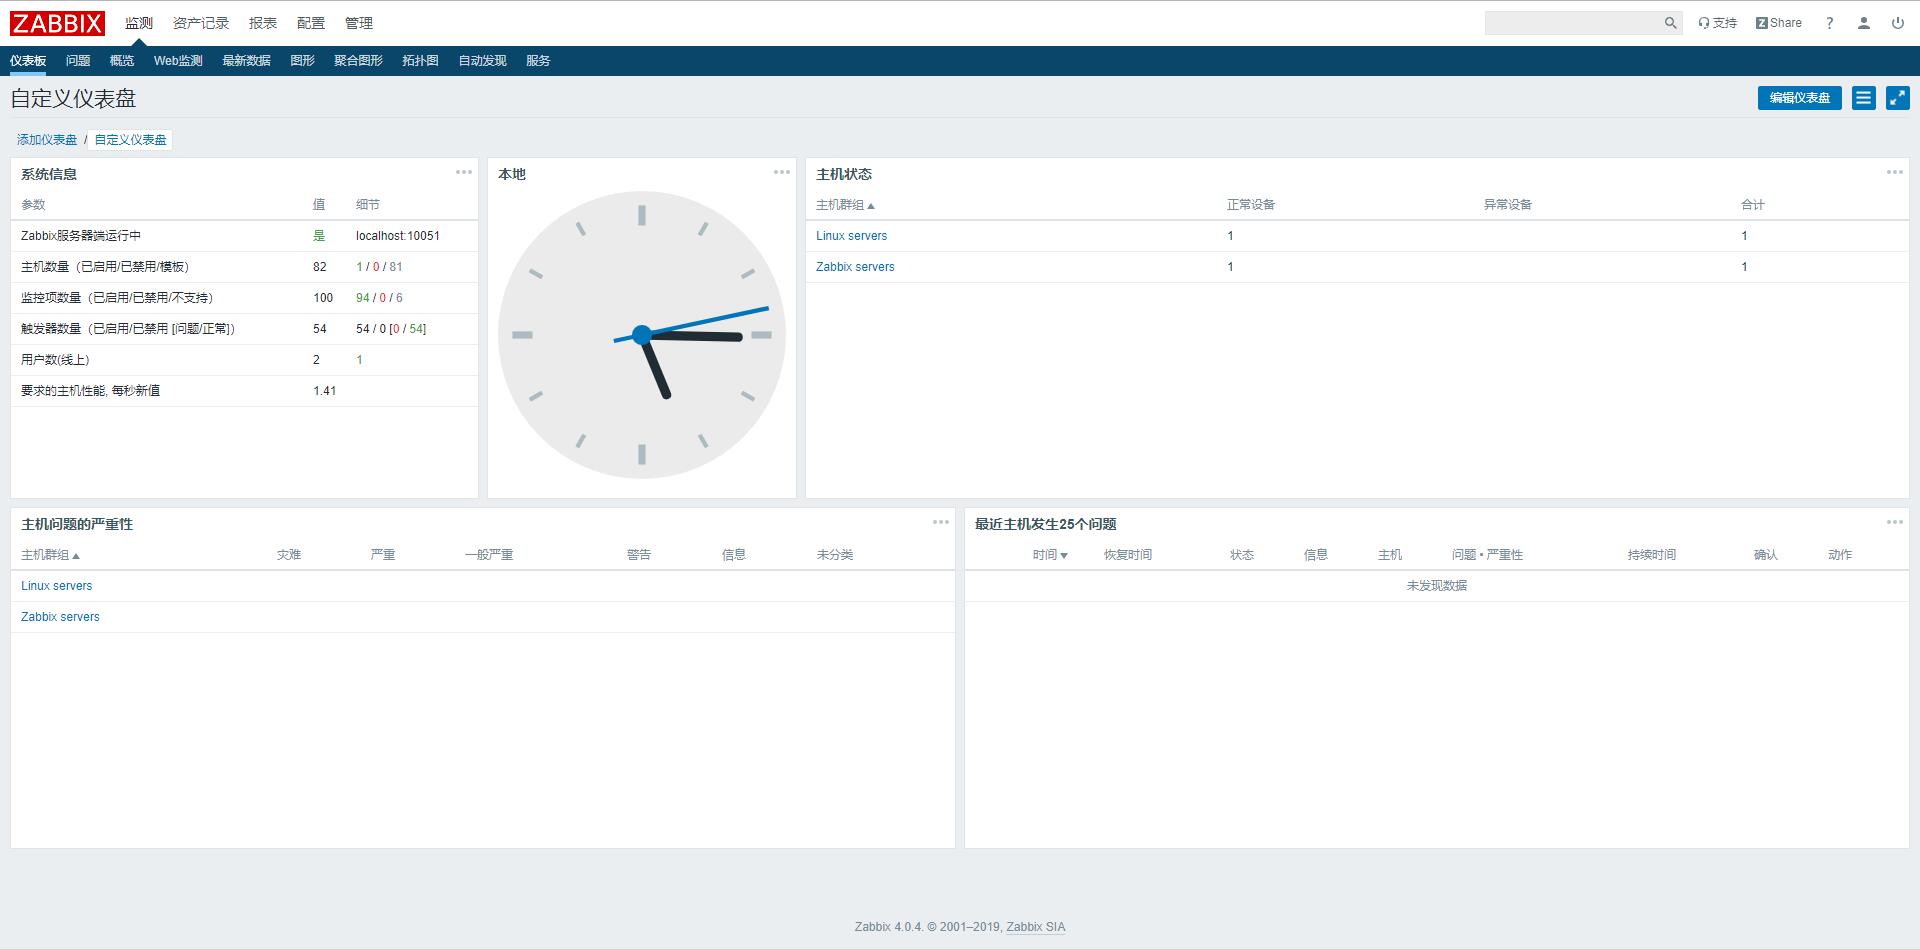The image size is (1920, 949).
Task: Click the ZABBIX logo
Action: pos(57,23)
